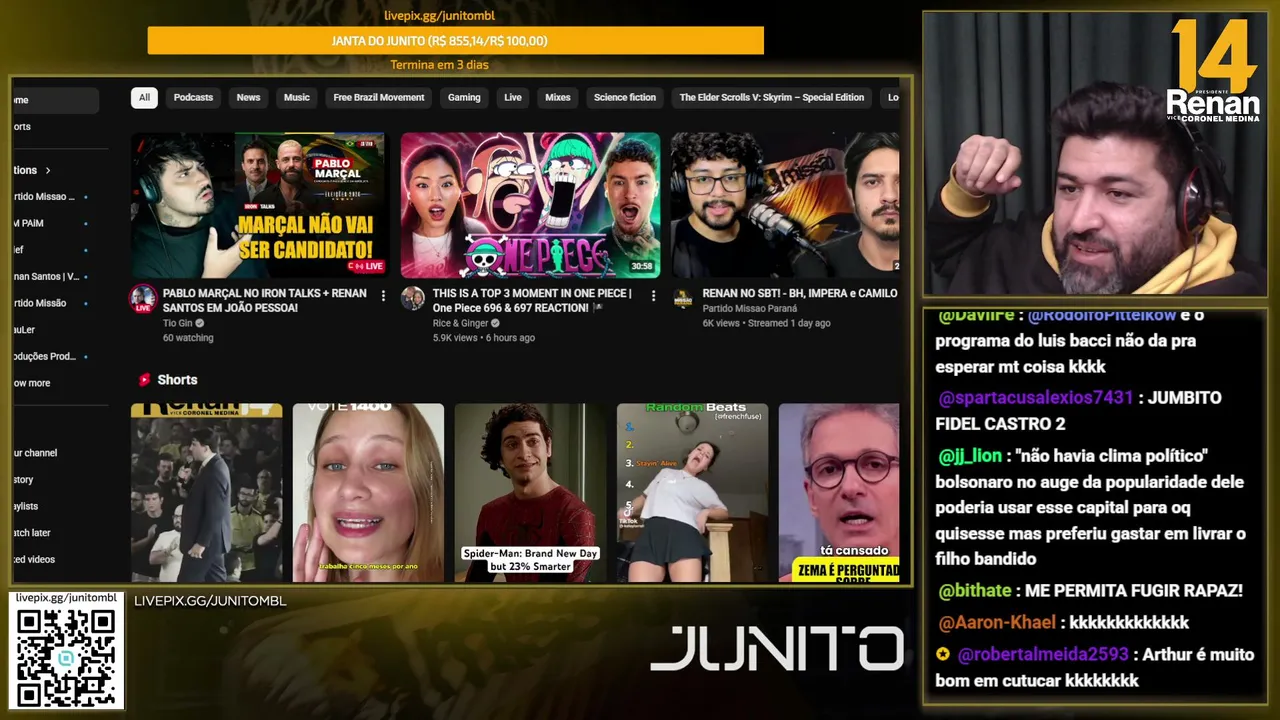This screenshot has height=720, width=1280.
Task: Open the 'THIS IS A TOP 3 MOMENT' video title
Action: tap(533, 301)
